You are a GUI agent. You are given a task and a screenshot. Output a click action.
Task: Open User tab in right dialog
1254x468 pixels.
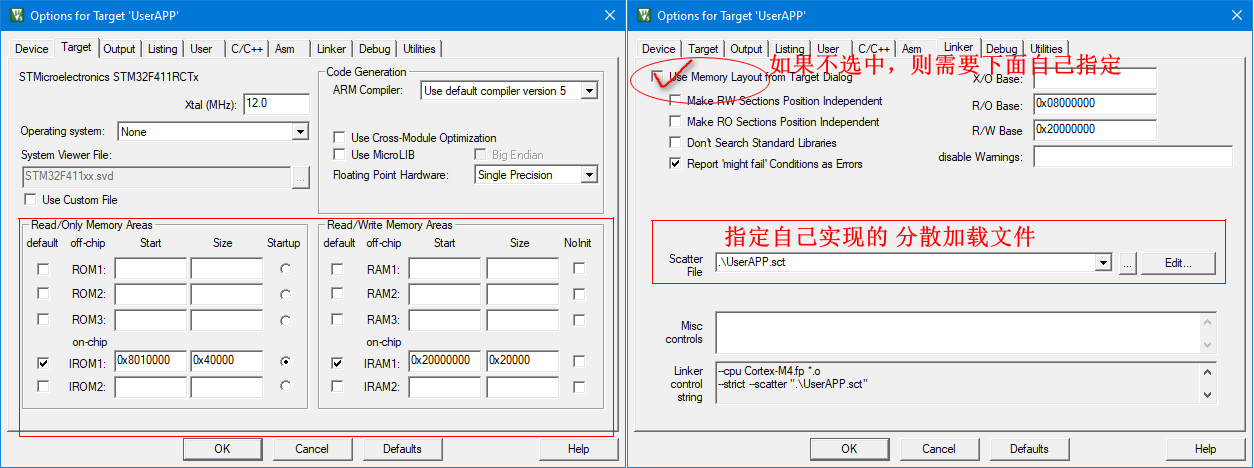(828, 49)
